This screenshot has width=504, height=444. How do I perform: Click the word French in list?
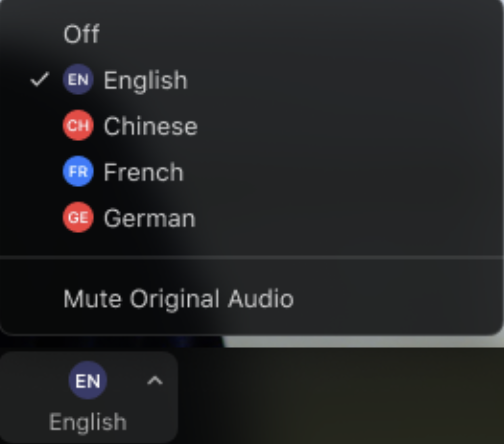click(144, 172)
